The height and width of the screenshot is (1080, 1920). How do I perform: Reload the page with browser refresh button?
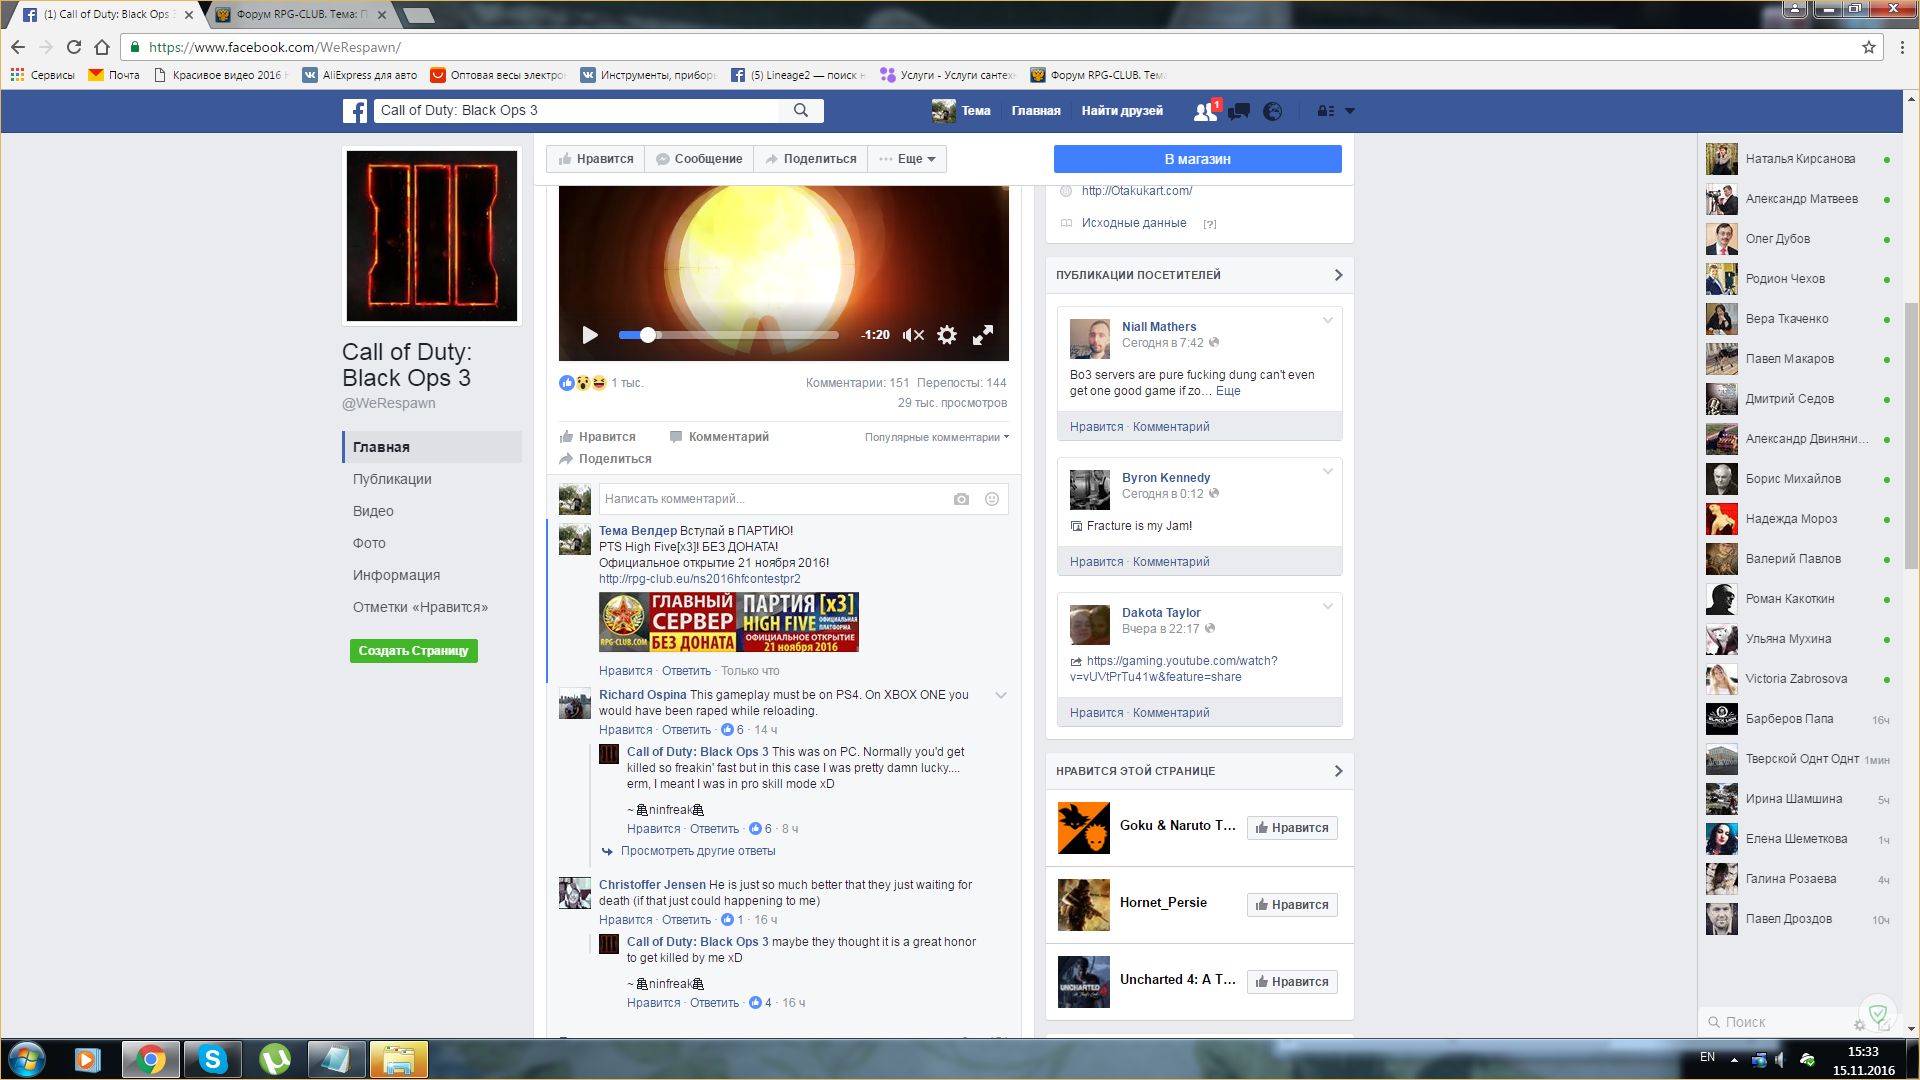(x=74, y=47)
